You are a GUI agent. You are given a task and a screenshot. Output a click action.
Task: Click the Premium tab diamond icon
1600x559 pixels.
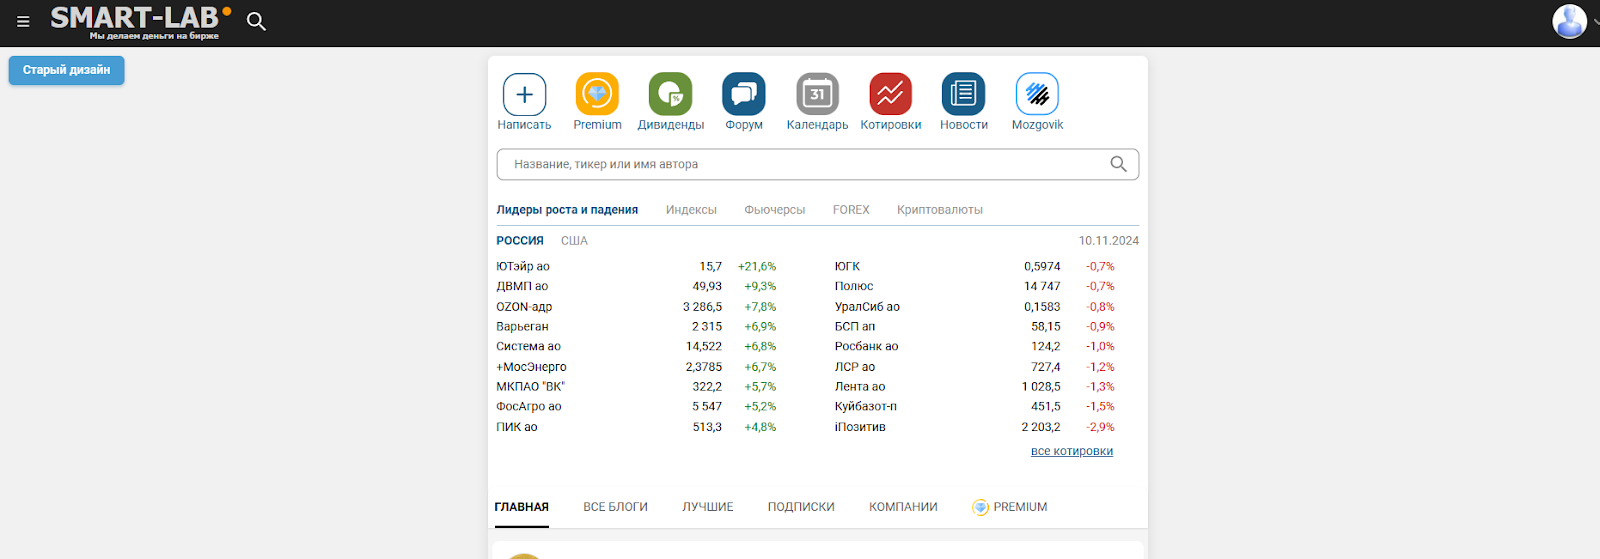pos(981,507)
